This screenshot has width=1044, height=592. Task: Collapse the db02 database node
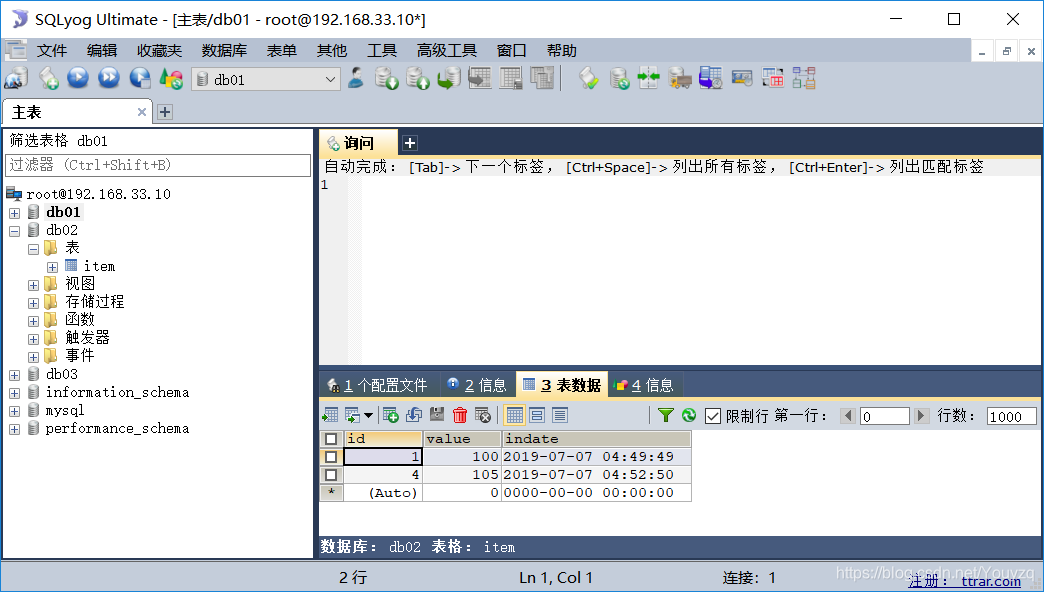click(x=15, y=231)
